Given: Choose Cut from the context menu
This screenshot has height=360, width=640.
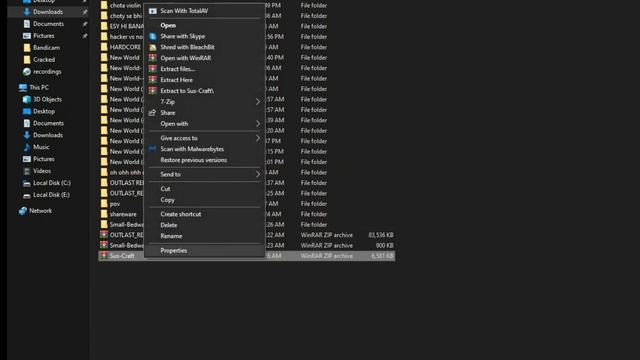Looking at the screenshot, I should pyautogui.click(x=204, y=189).
